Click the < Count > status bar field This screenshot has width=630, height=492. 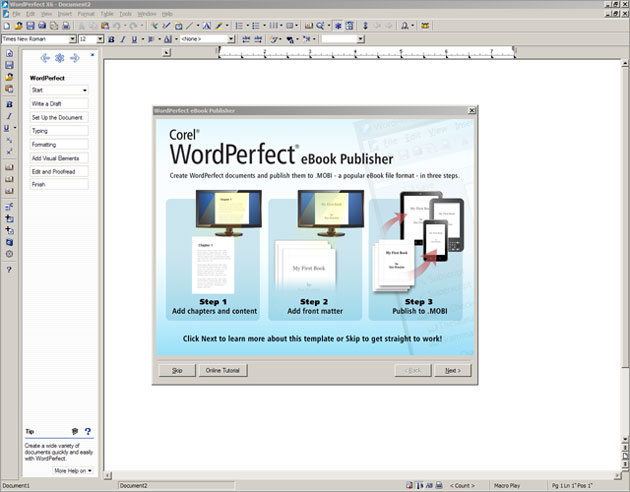462,486
